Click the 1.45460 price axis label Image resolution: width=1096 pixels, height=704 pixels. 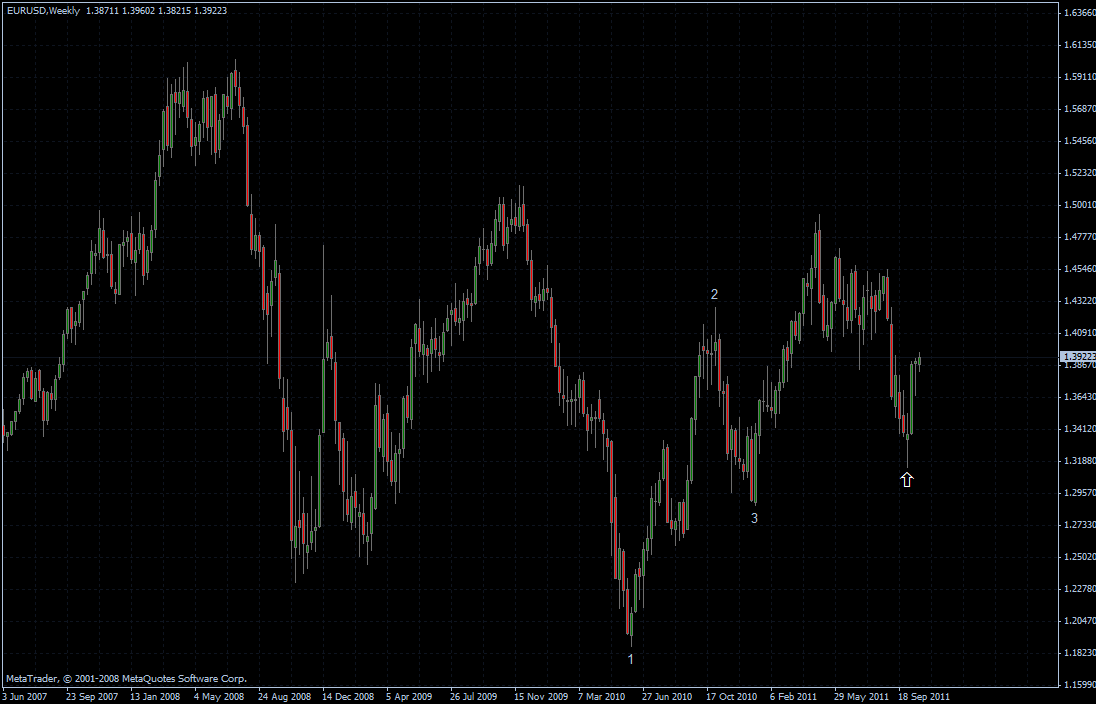(1080, 268)
